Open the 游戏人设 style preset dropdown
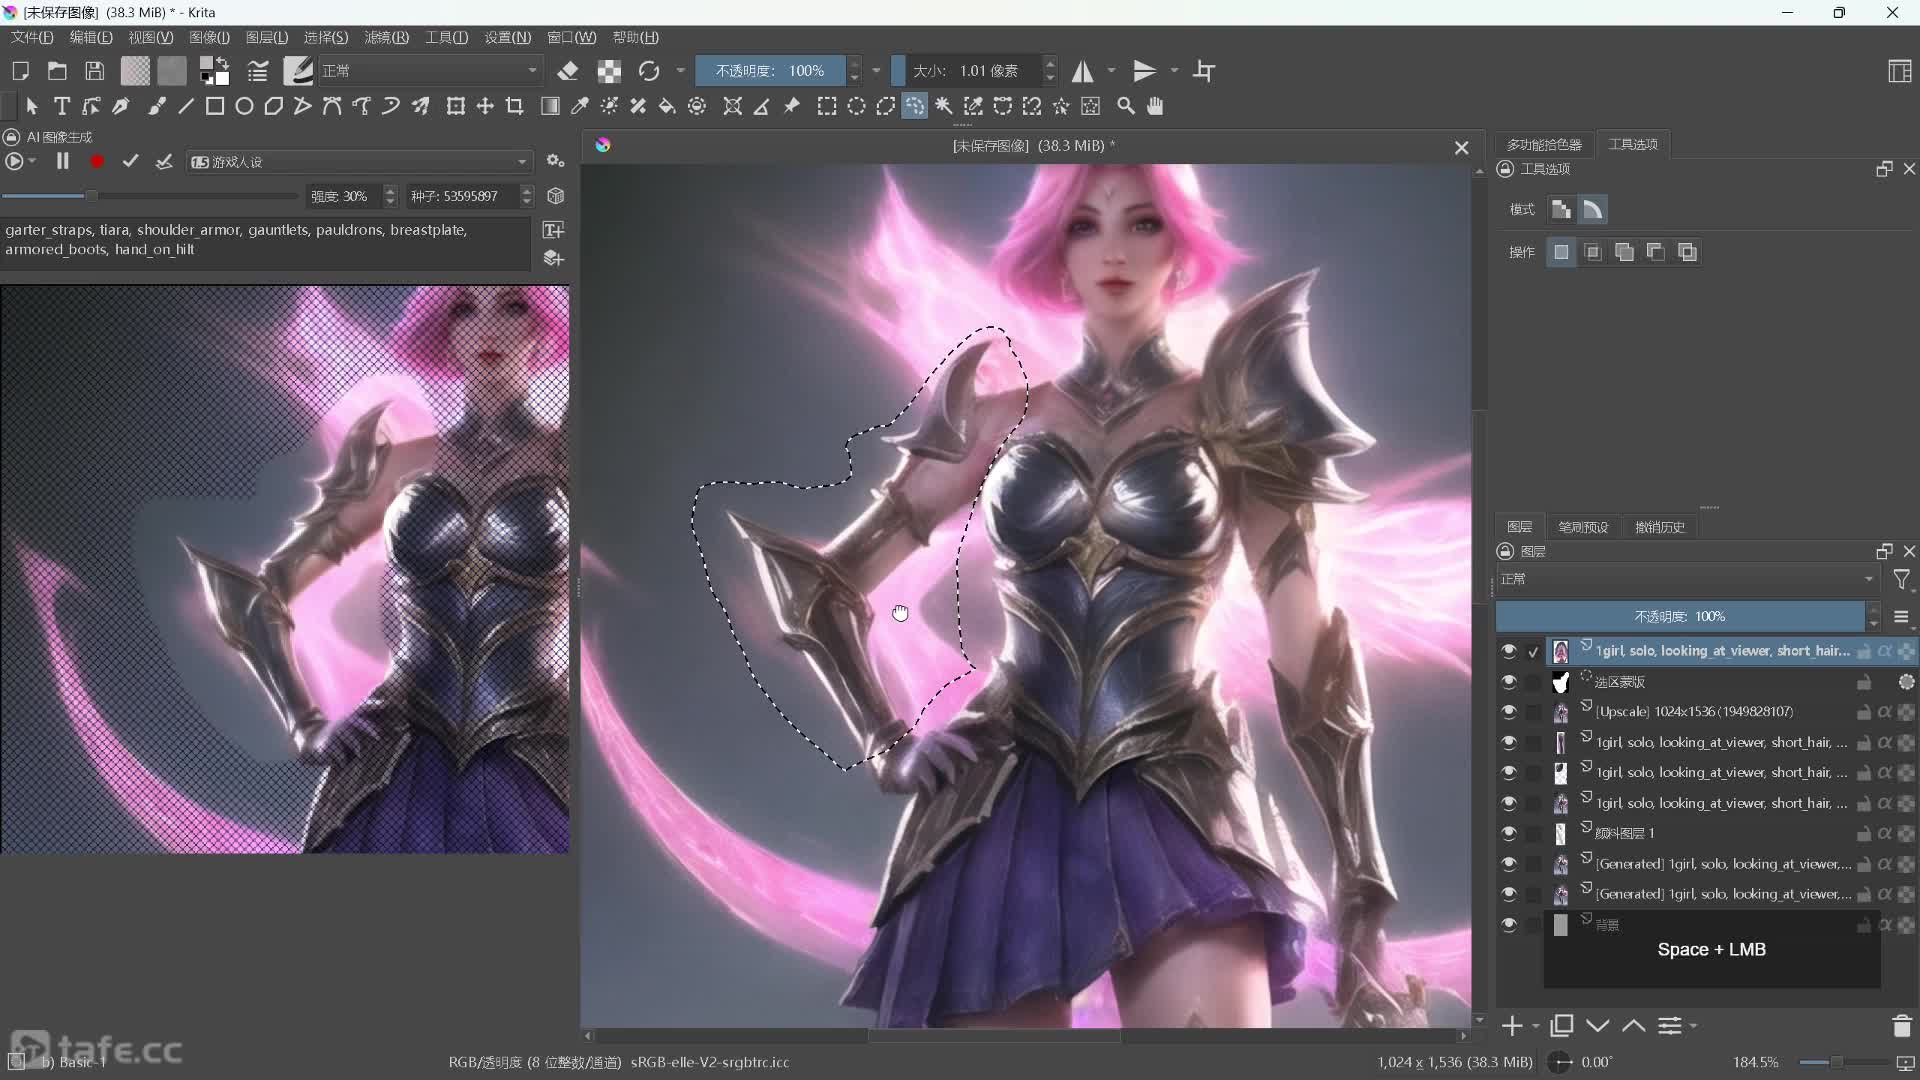 [358, 162]
